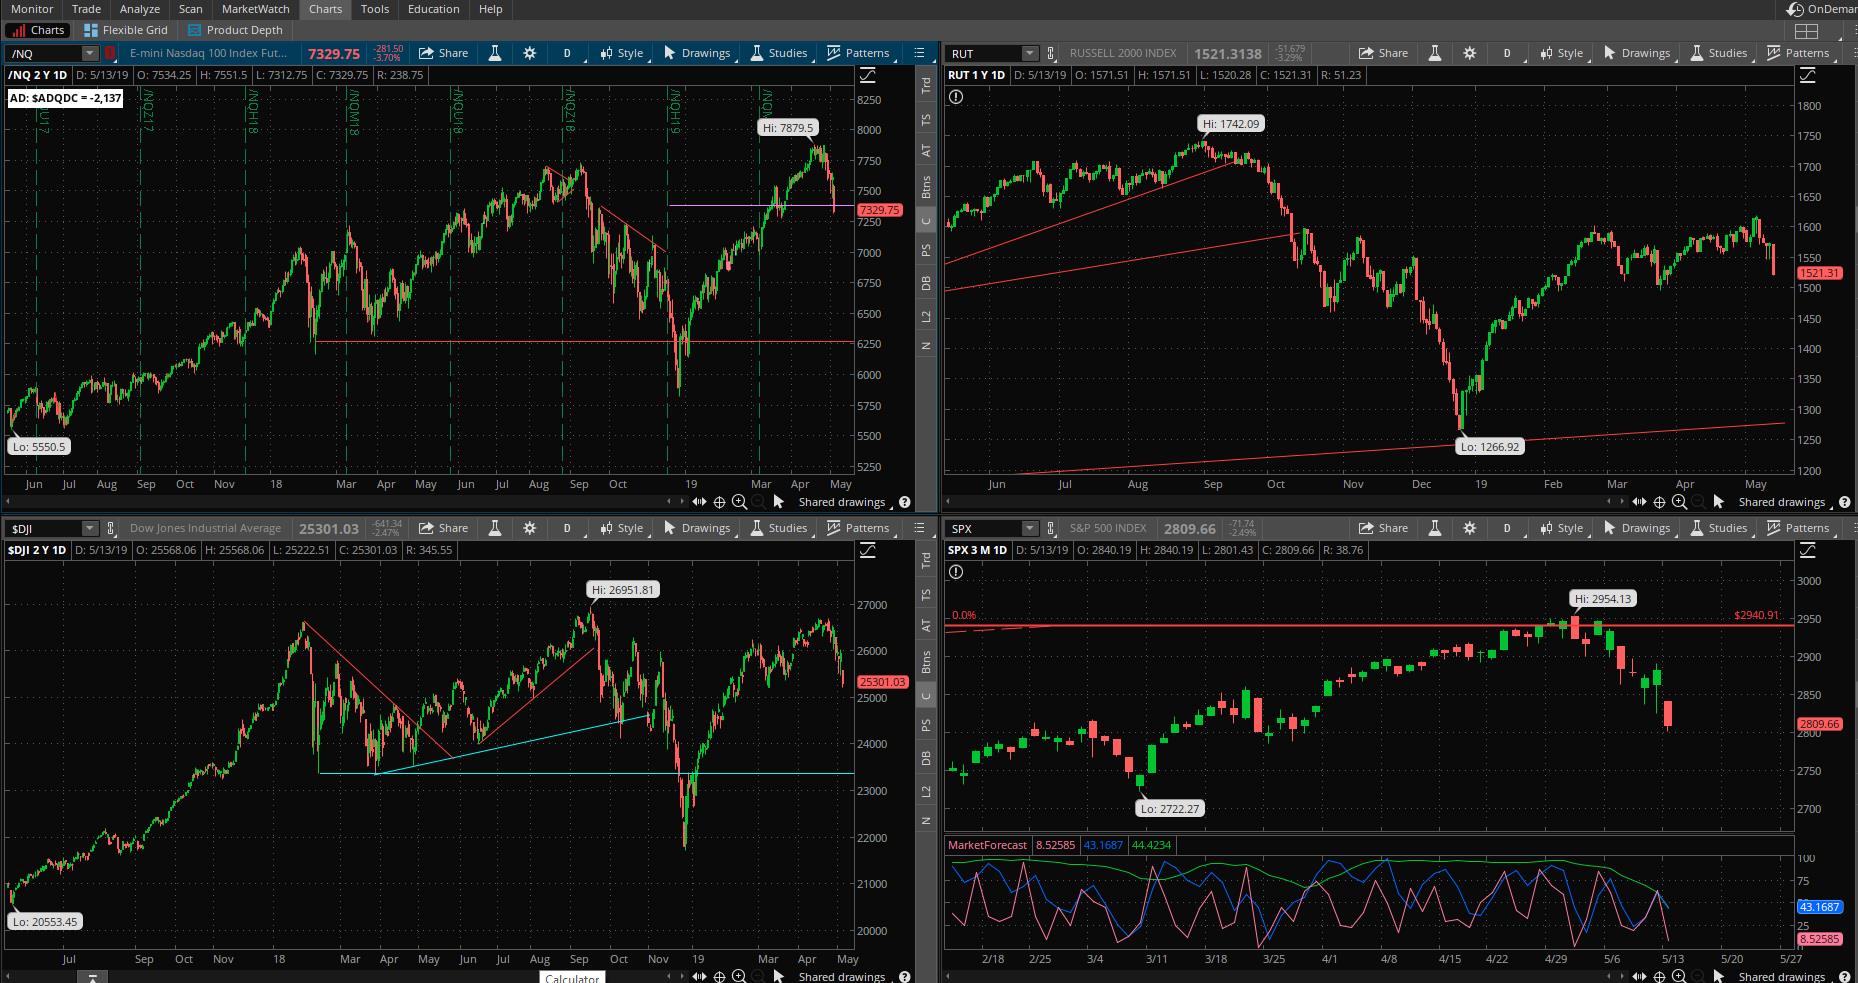Click the flask icon in RUT chart toolbar
Image resolution: width=1858 pixels, height=983 pixels.
[1434, 53]
